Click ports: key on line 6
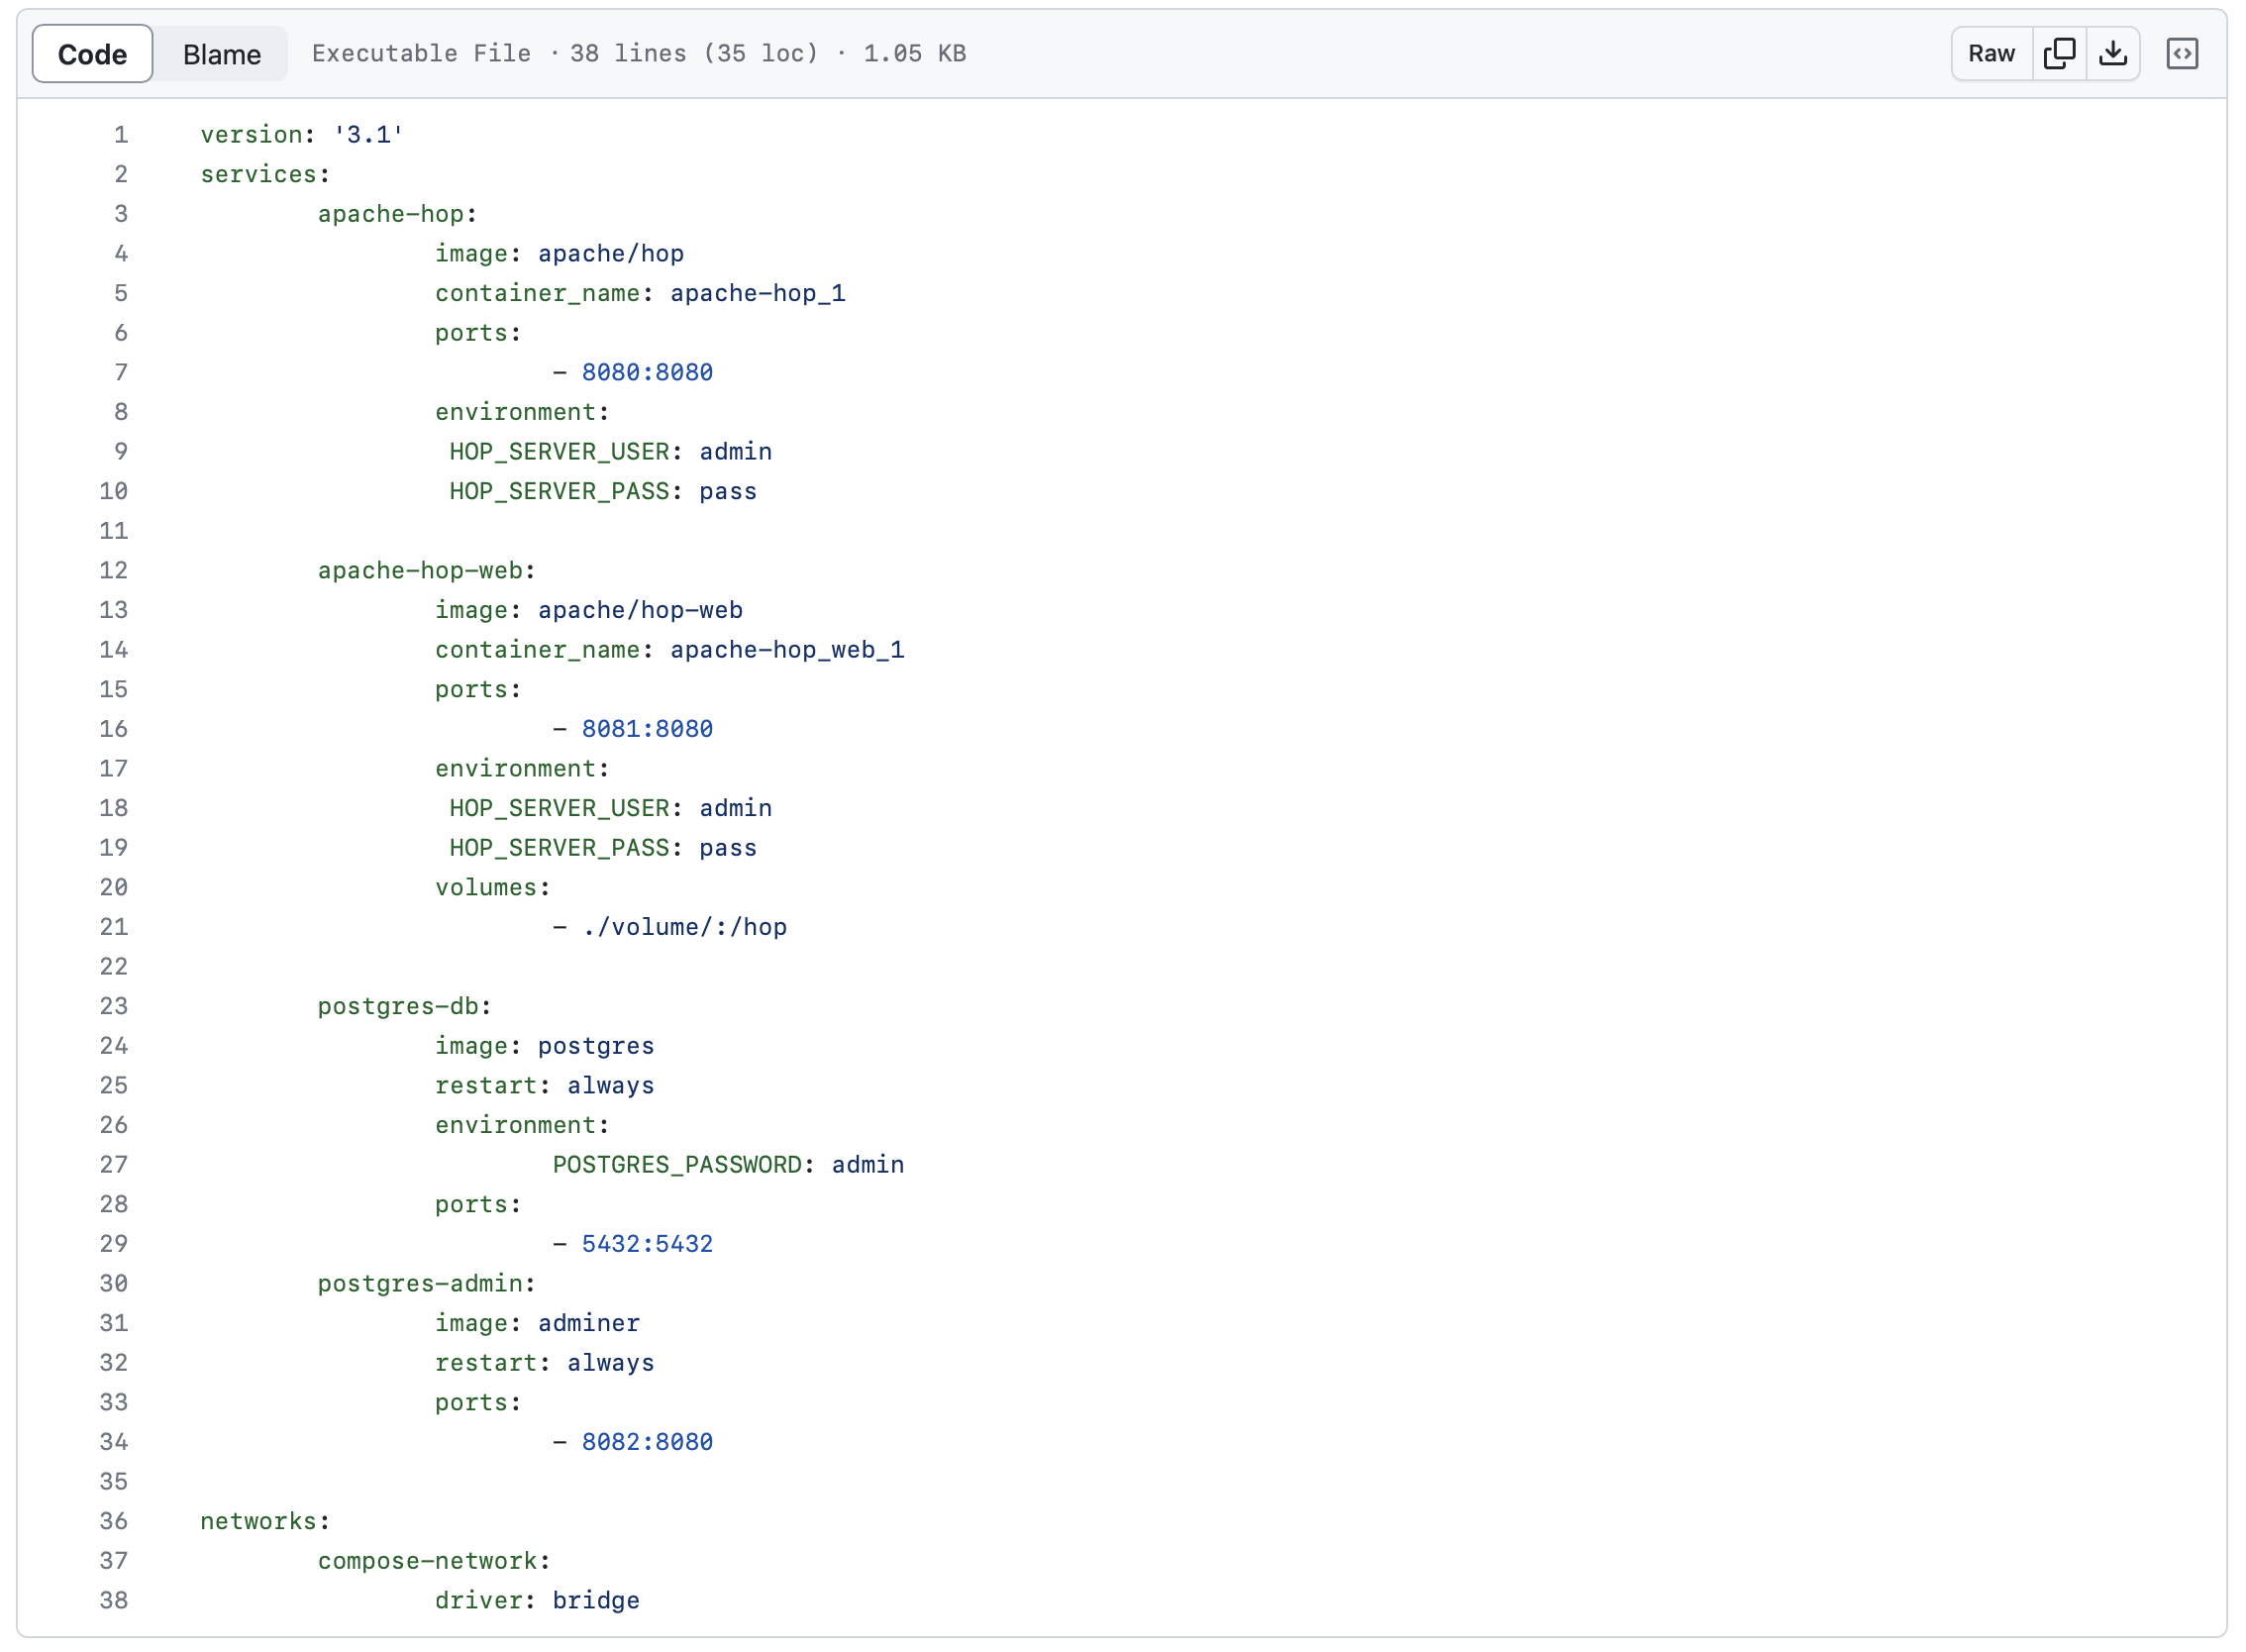2246x1652 pixels. [x=478, y=332]
